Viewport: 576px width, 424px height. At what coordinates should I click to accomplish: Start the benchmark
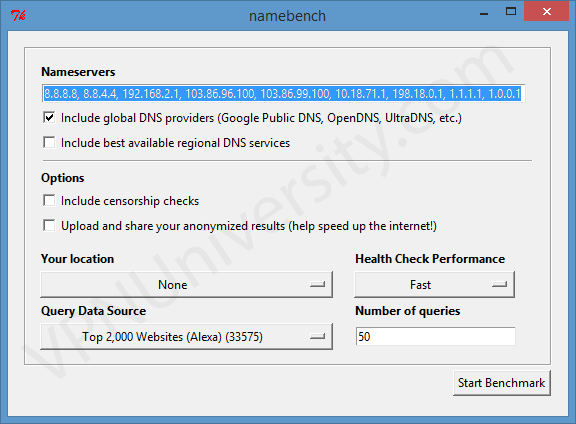pos(501,383)
